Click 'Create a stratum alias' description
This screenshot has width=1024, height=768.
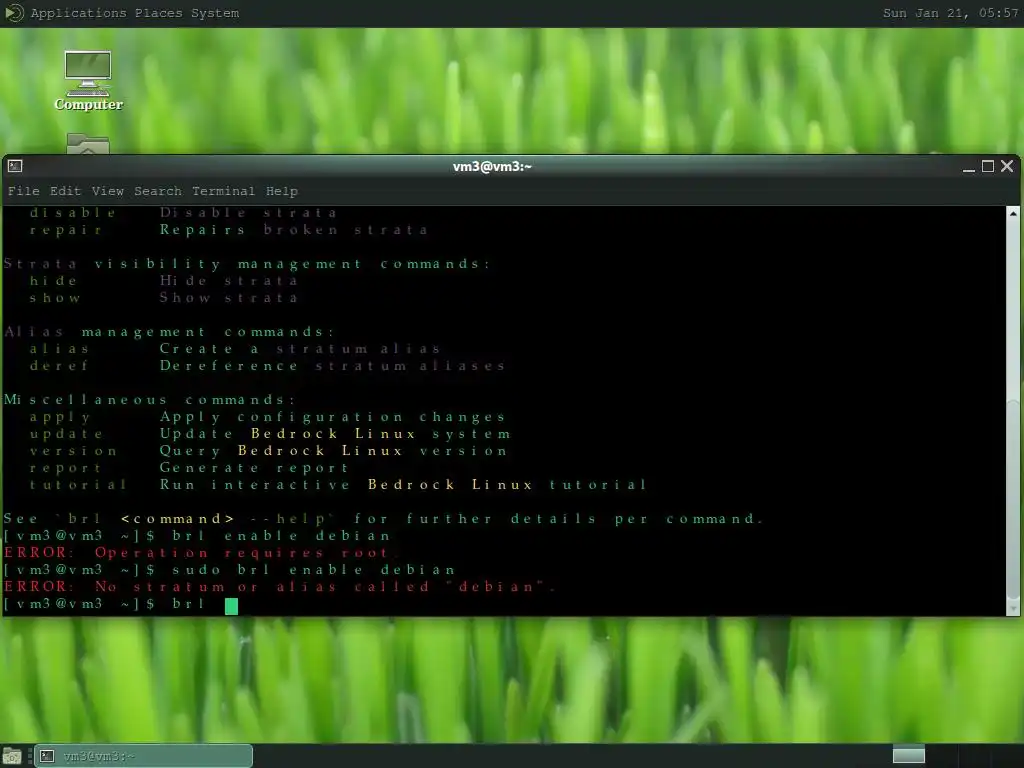300,349
